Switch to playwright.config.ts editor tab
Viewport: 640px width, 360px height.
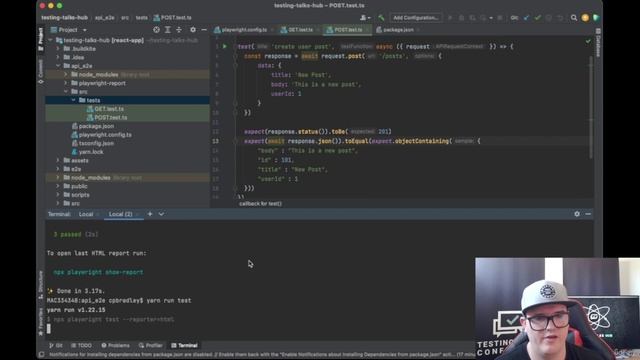244,30
